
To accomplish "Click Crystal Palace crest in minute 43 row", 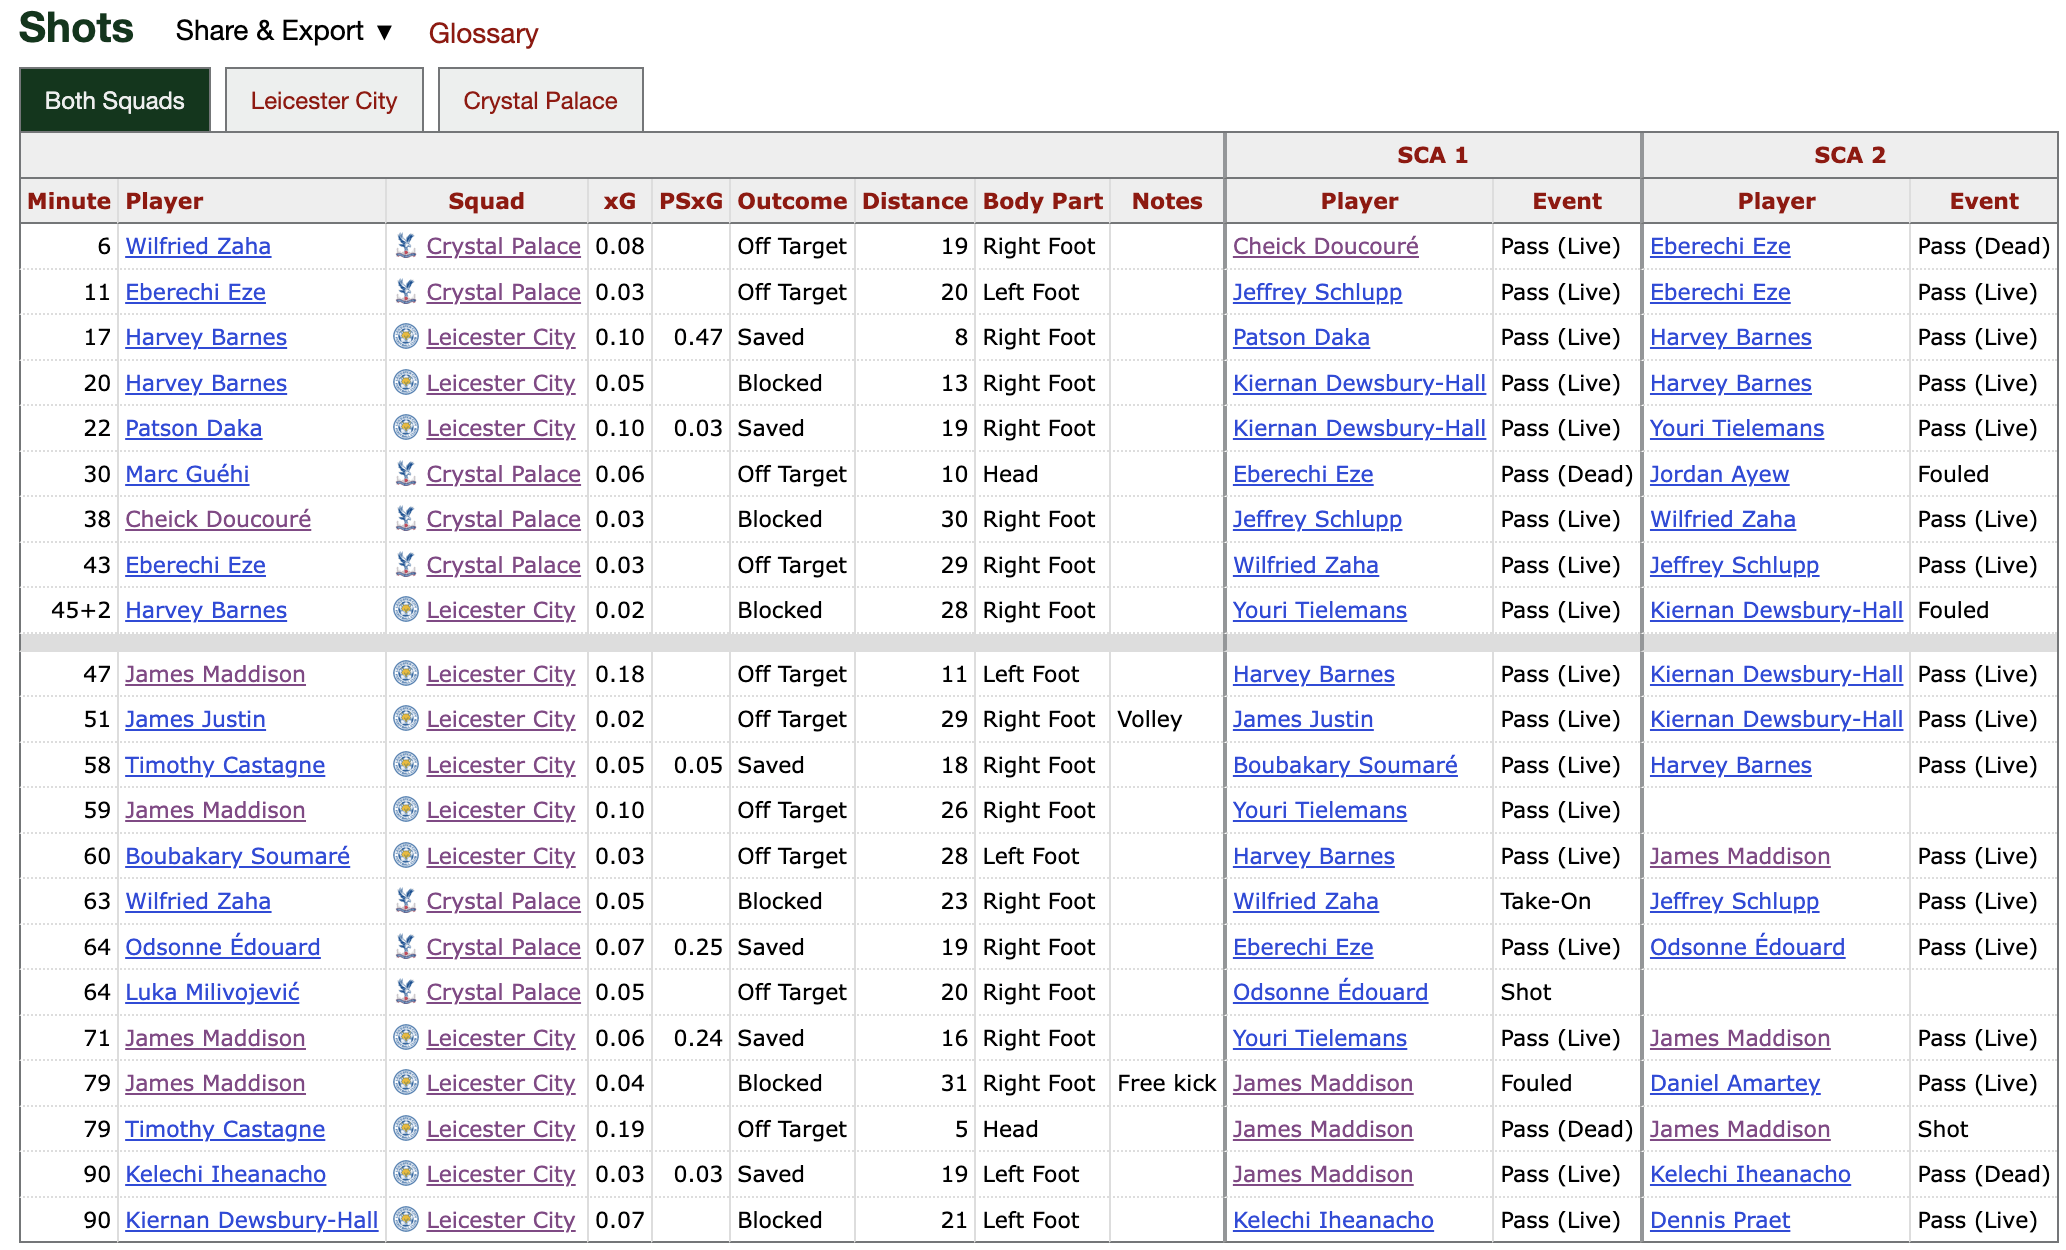I will 406,565.
